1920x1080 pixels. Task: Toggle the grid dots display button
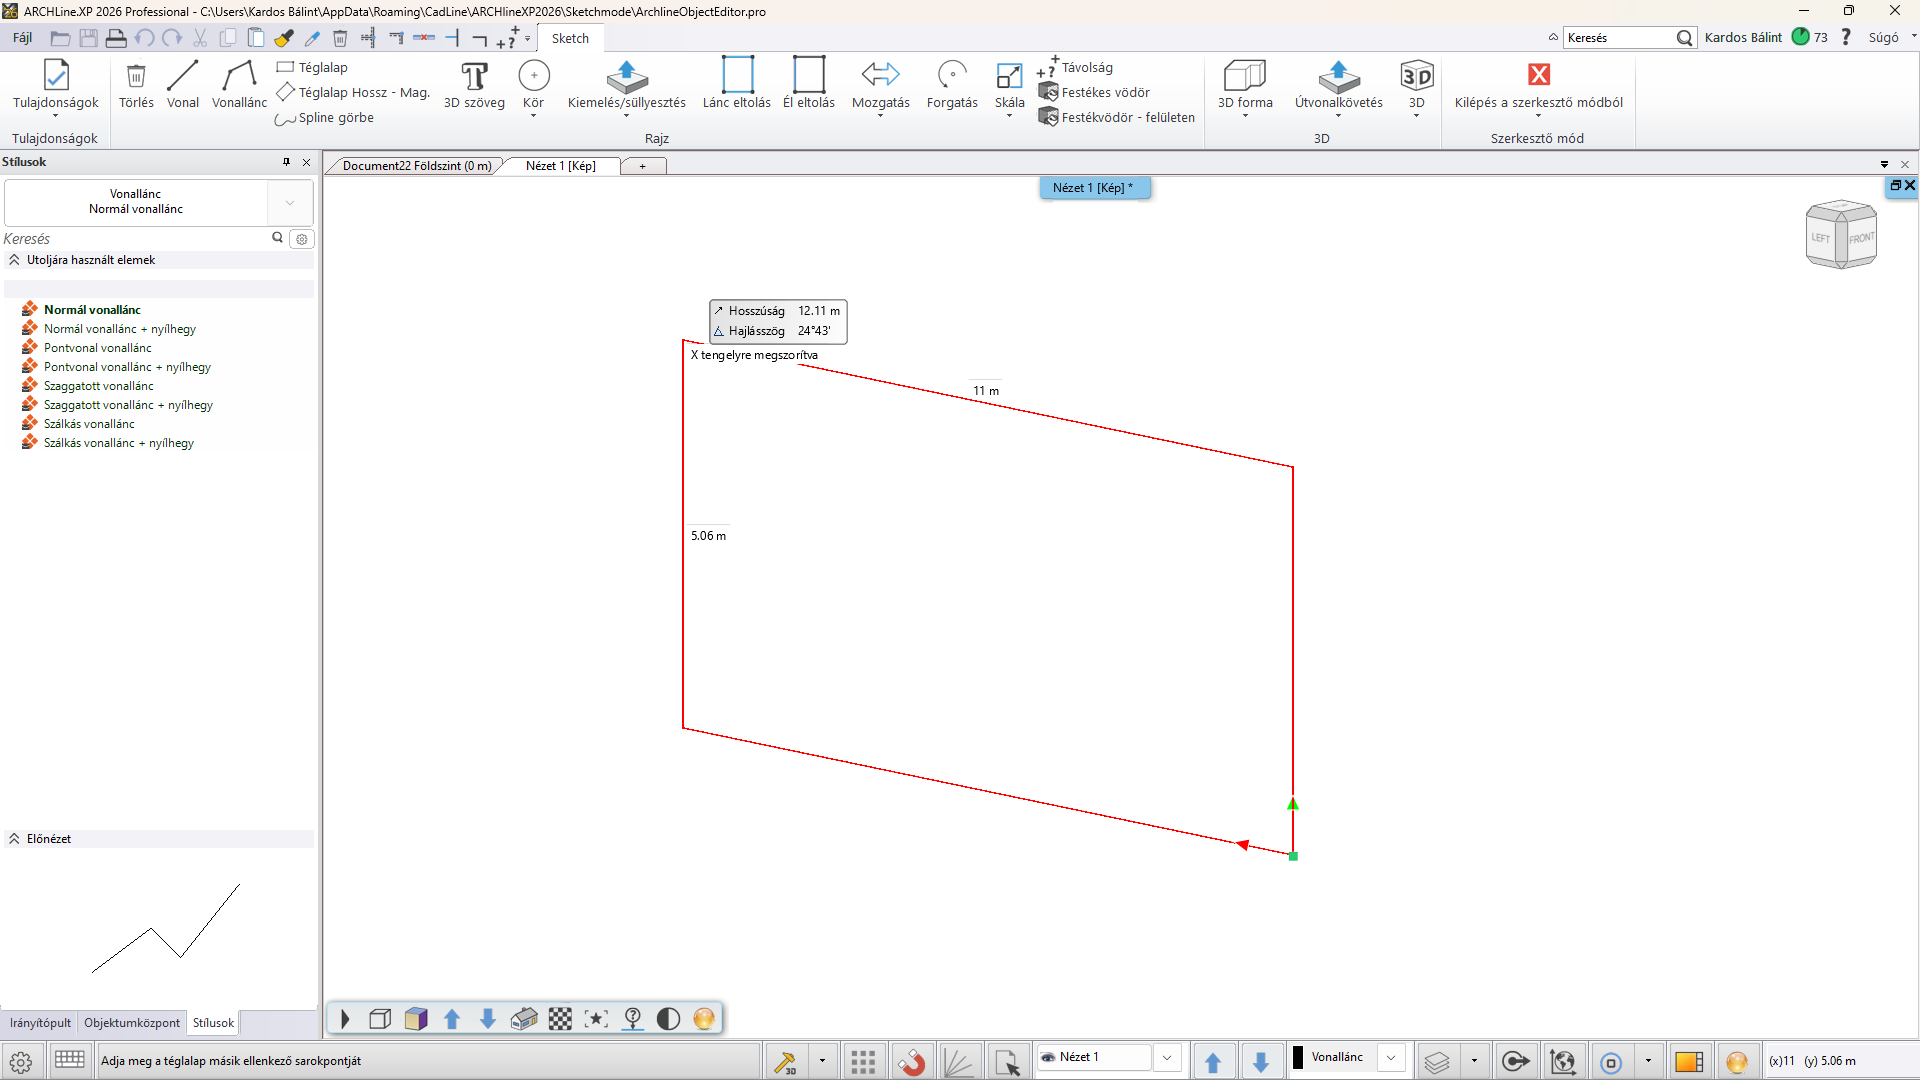[x=863, y=1062]
